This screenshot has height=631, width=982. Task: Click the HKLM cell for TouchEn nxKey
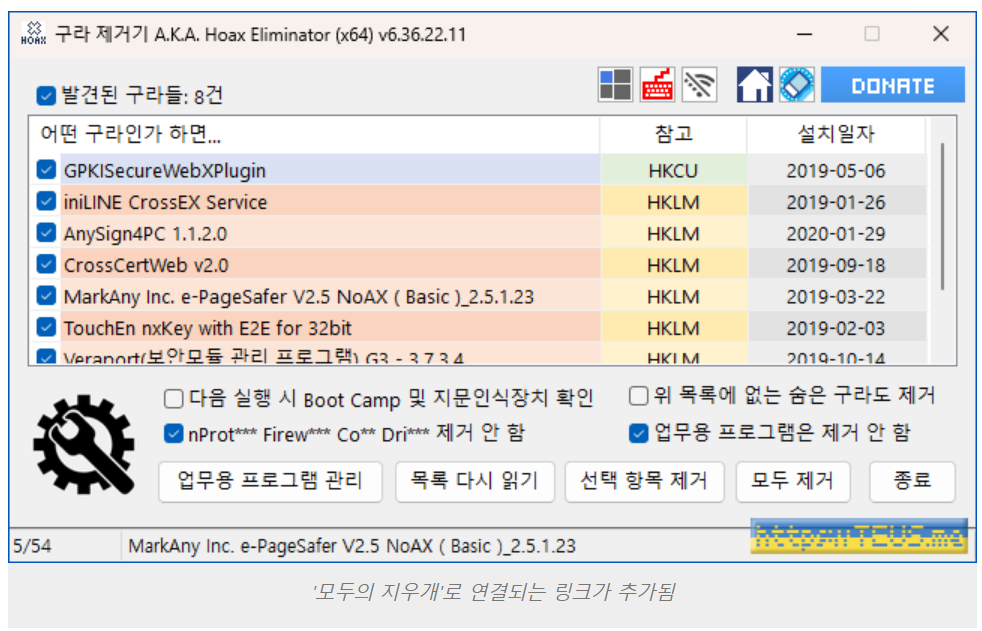(673, 327)
